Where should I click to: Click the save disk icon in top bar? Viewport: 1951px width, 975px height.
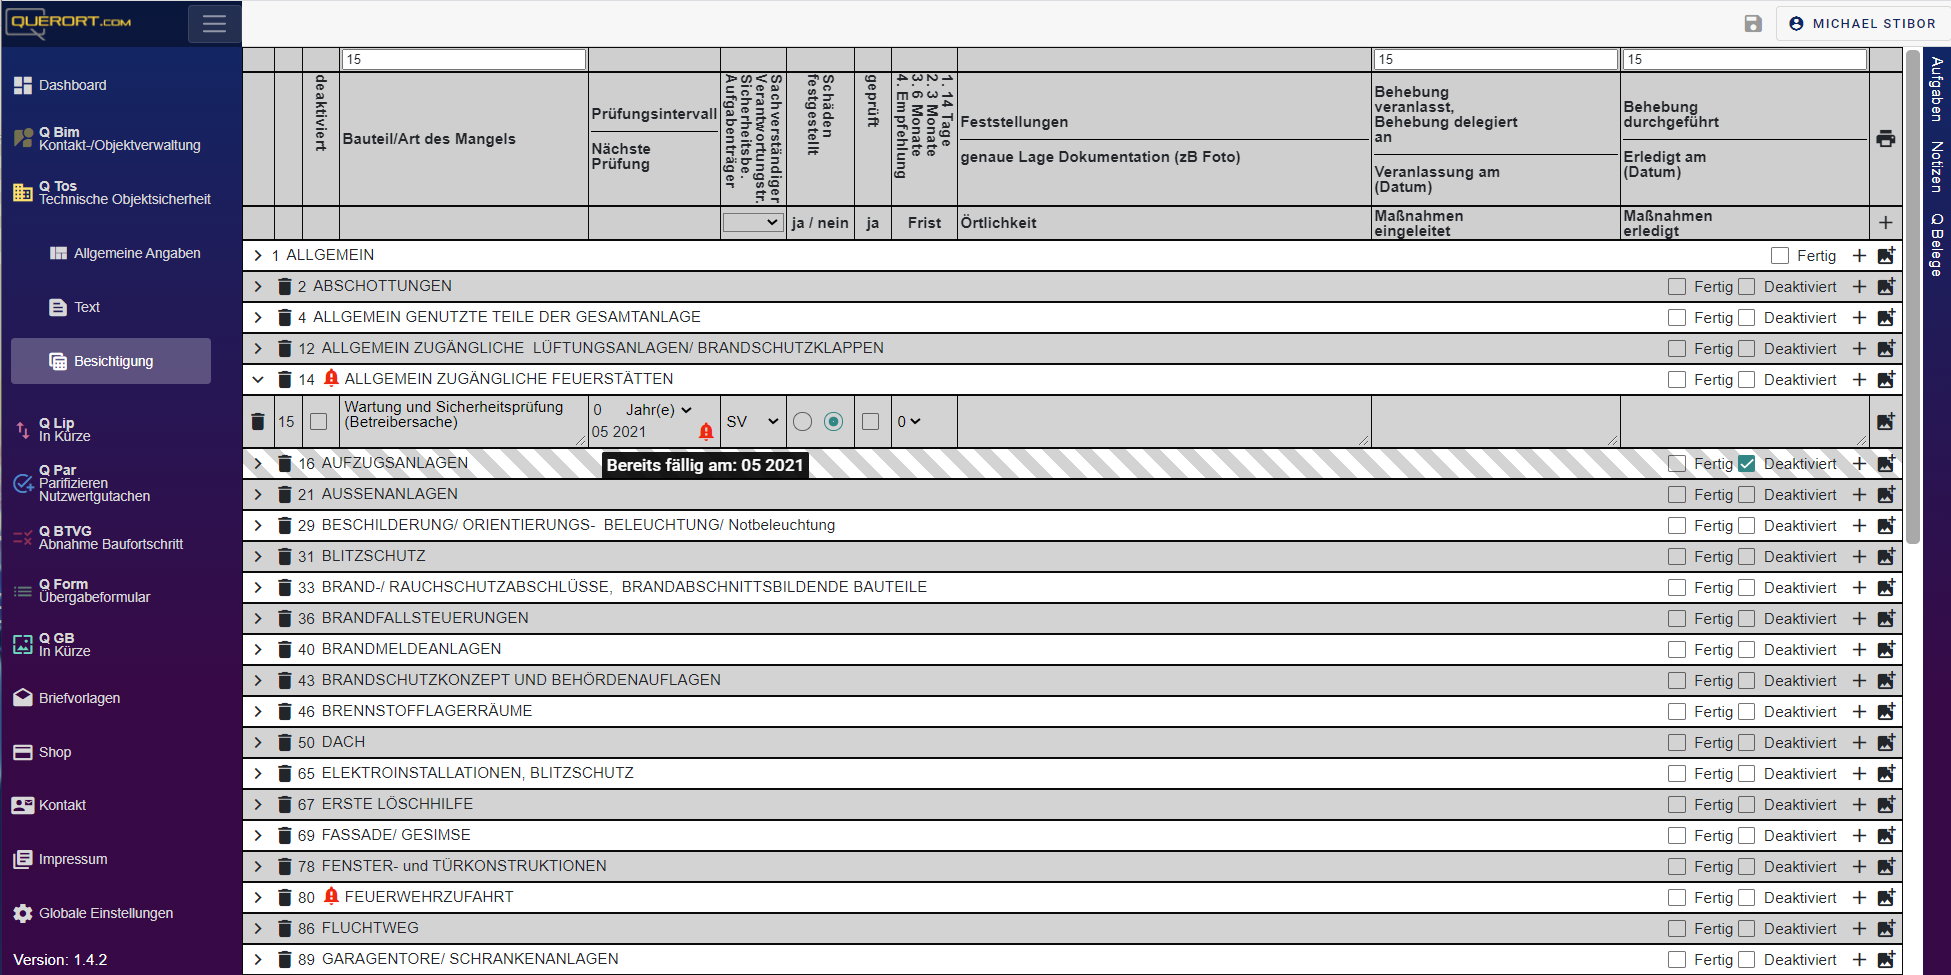(x=1753, y=23)
